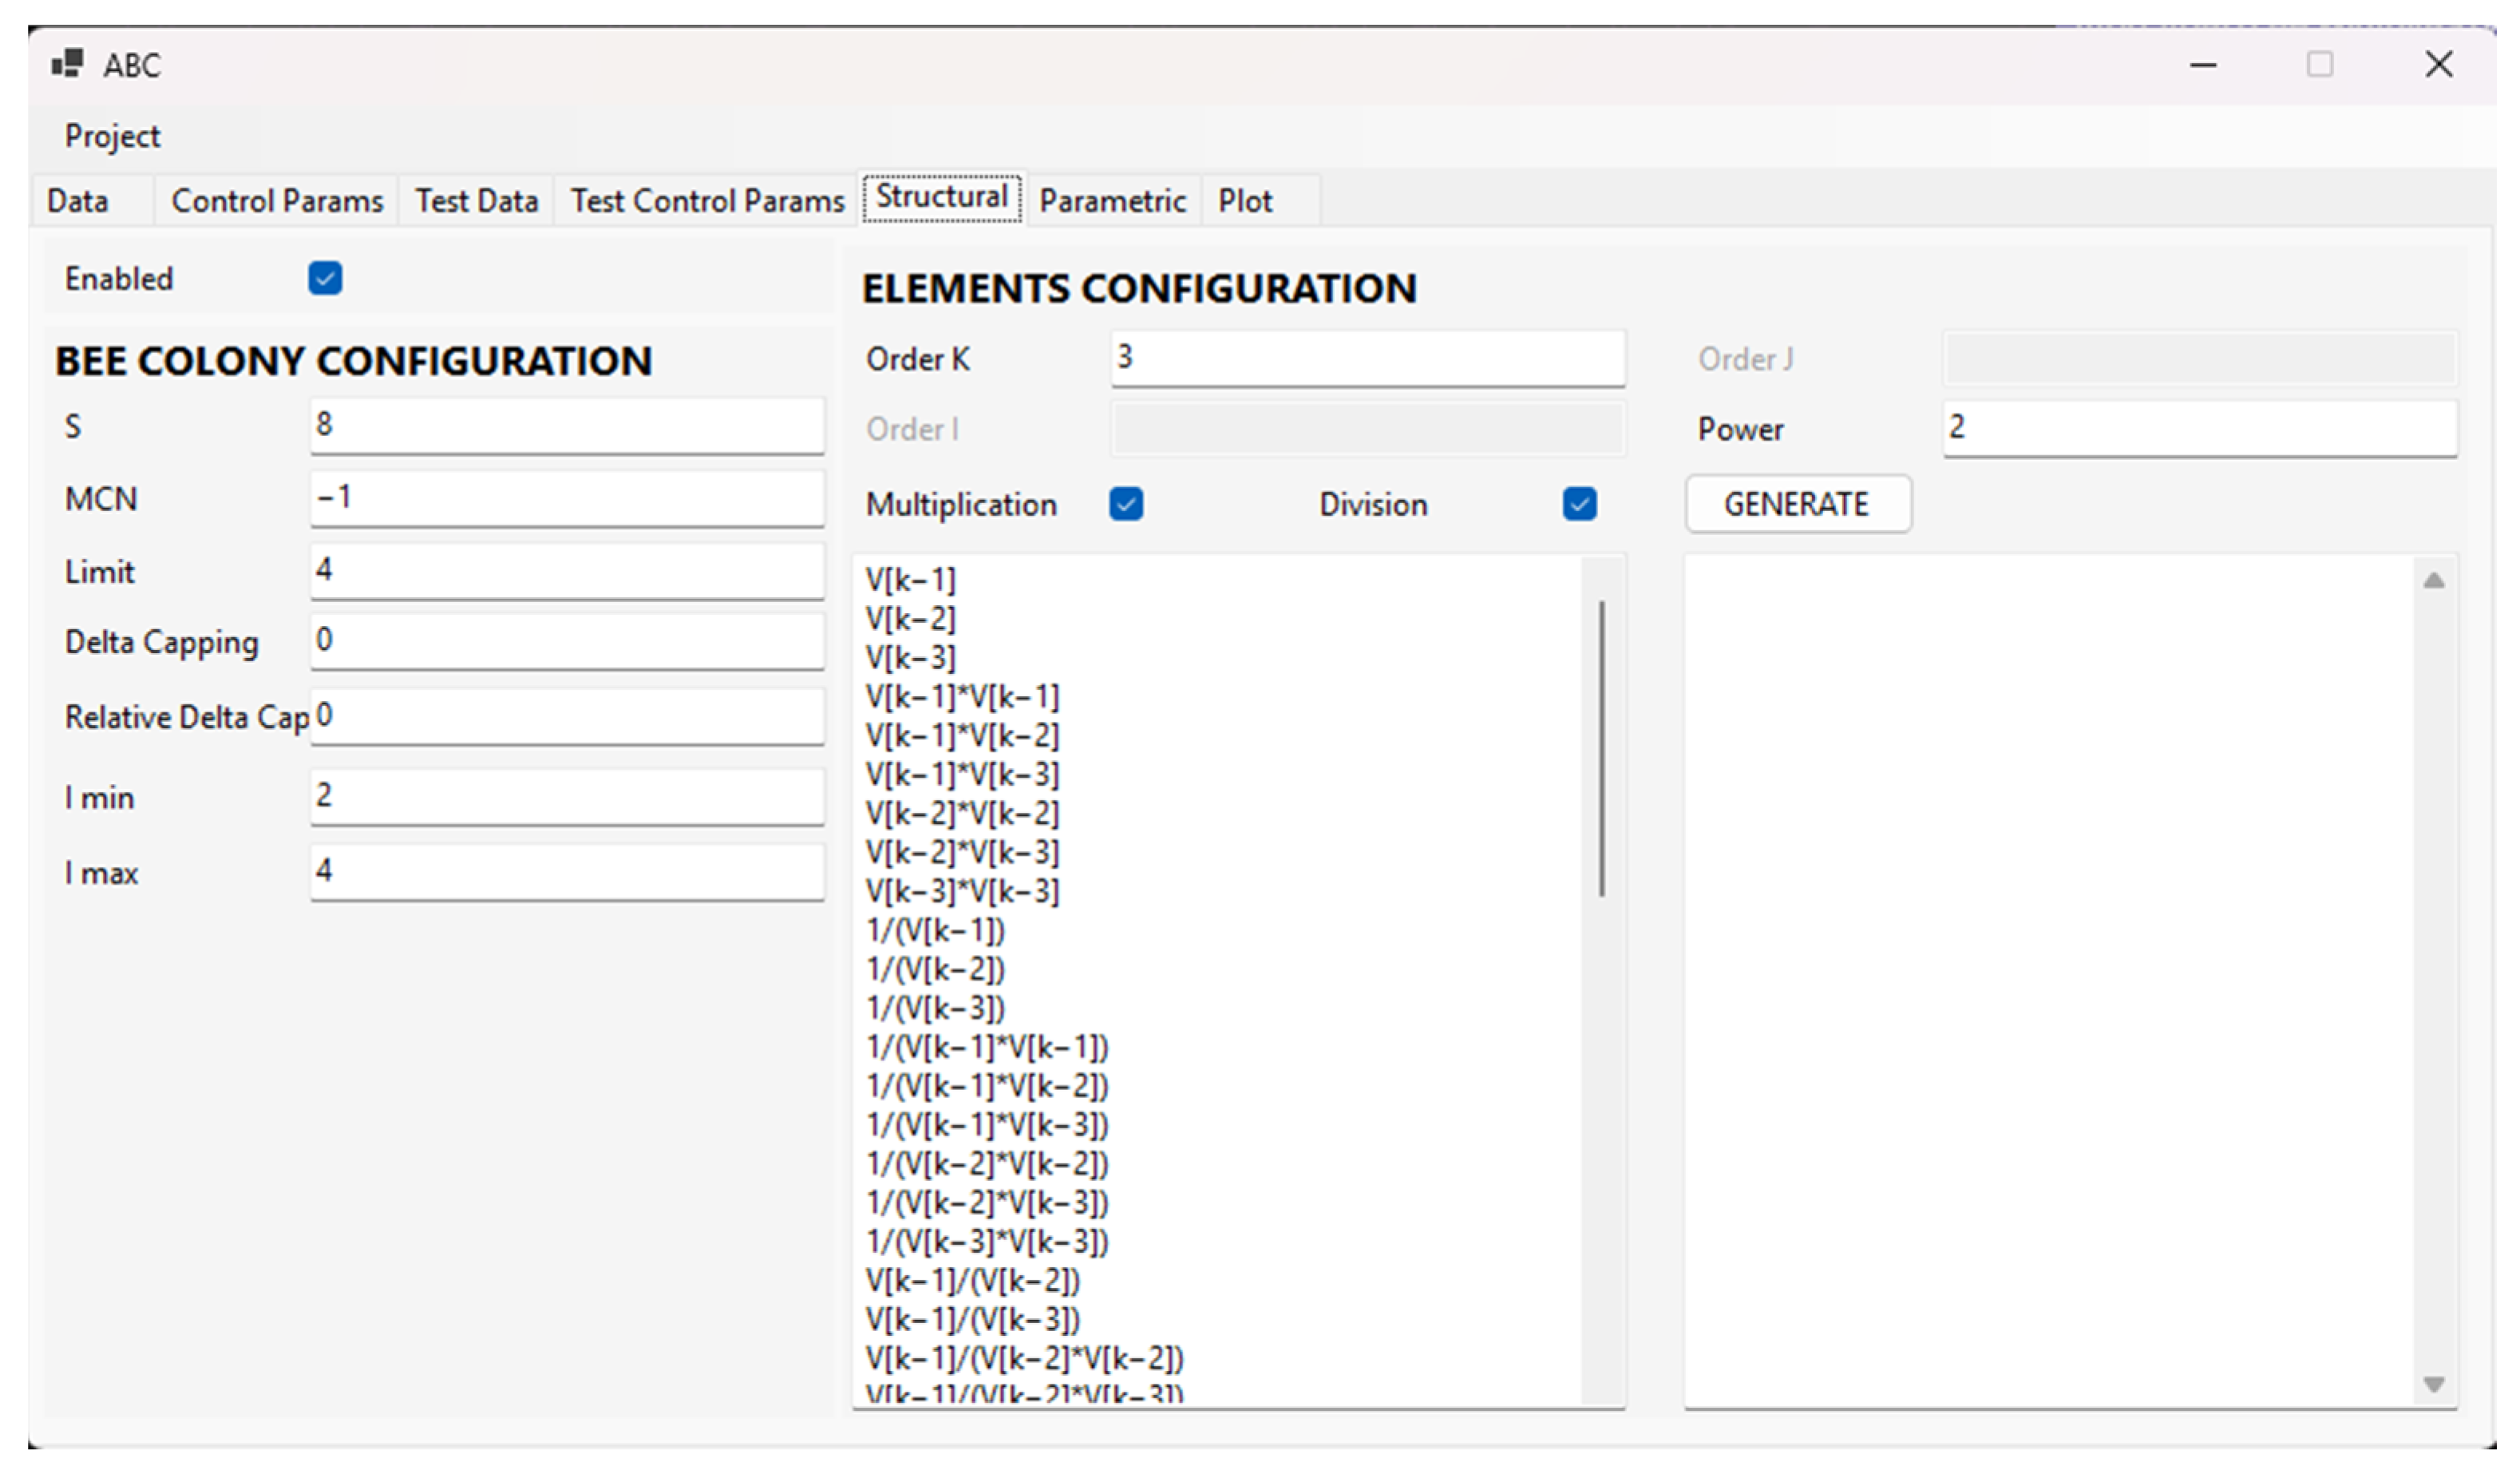
Task: Click the I max input field
Action: [x=567, y=872]
